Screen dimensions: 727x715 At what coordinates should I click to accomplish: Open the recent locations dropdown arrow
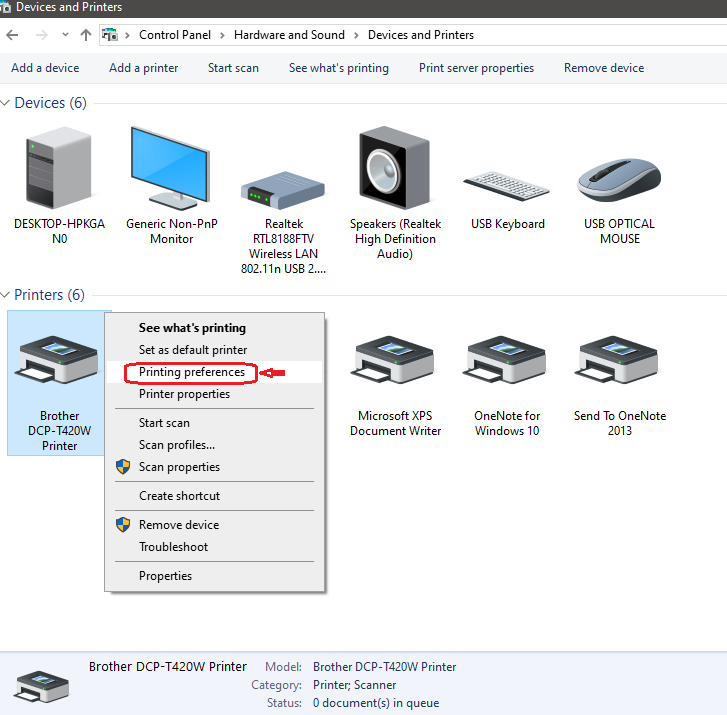point(65,34)
